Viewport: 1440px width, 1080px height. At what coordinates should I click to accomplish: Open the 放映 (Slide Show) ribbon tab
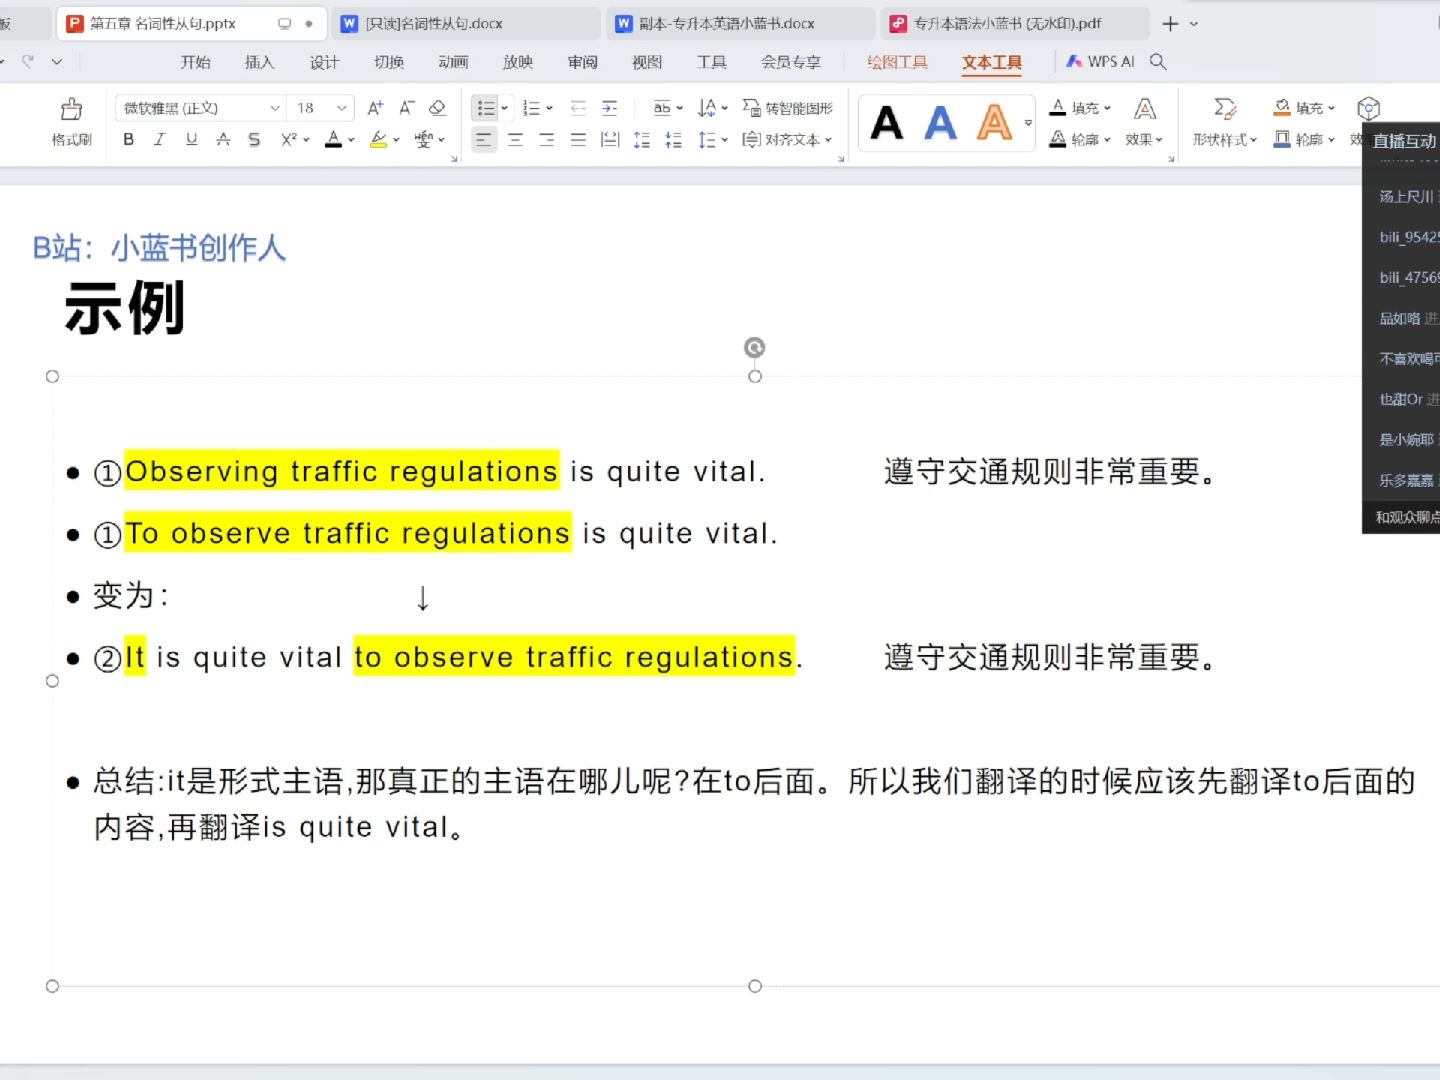point(518,62)
